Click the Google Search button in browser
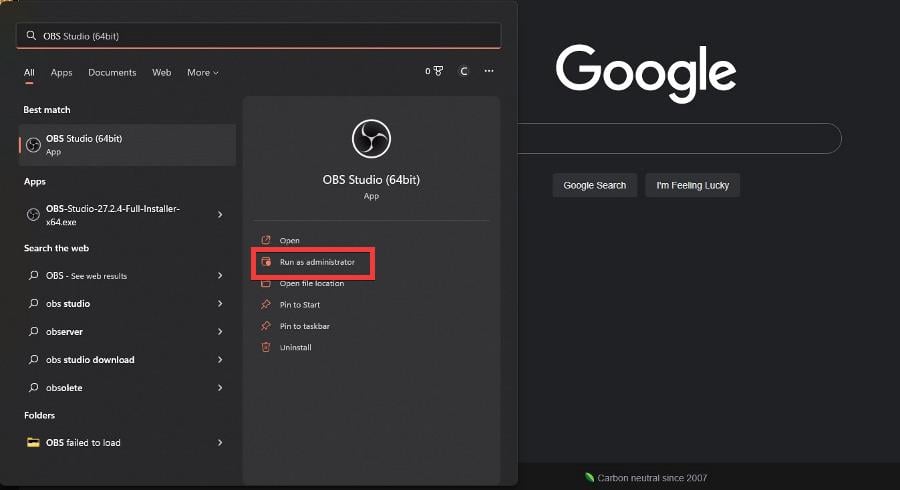 point(595,185)
